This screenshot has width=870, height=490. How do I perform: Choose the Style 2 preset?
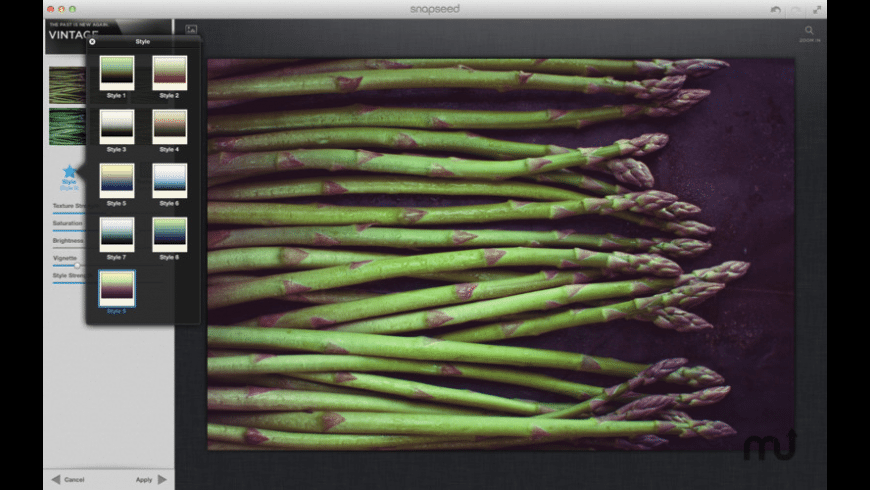[x=169, y=73]
